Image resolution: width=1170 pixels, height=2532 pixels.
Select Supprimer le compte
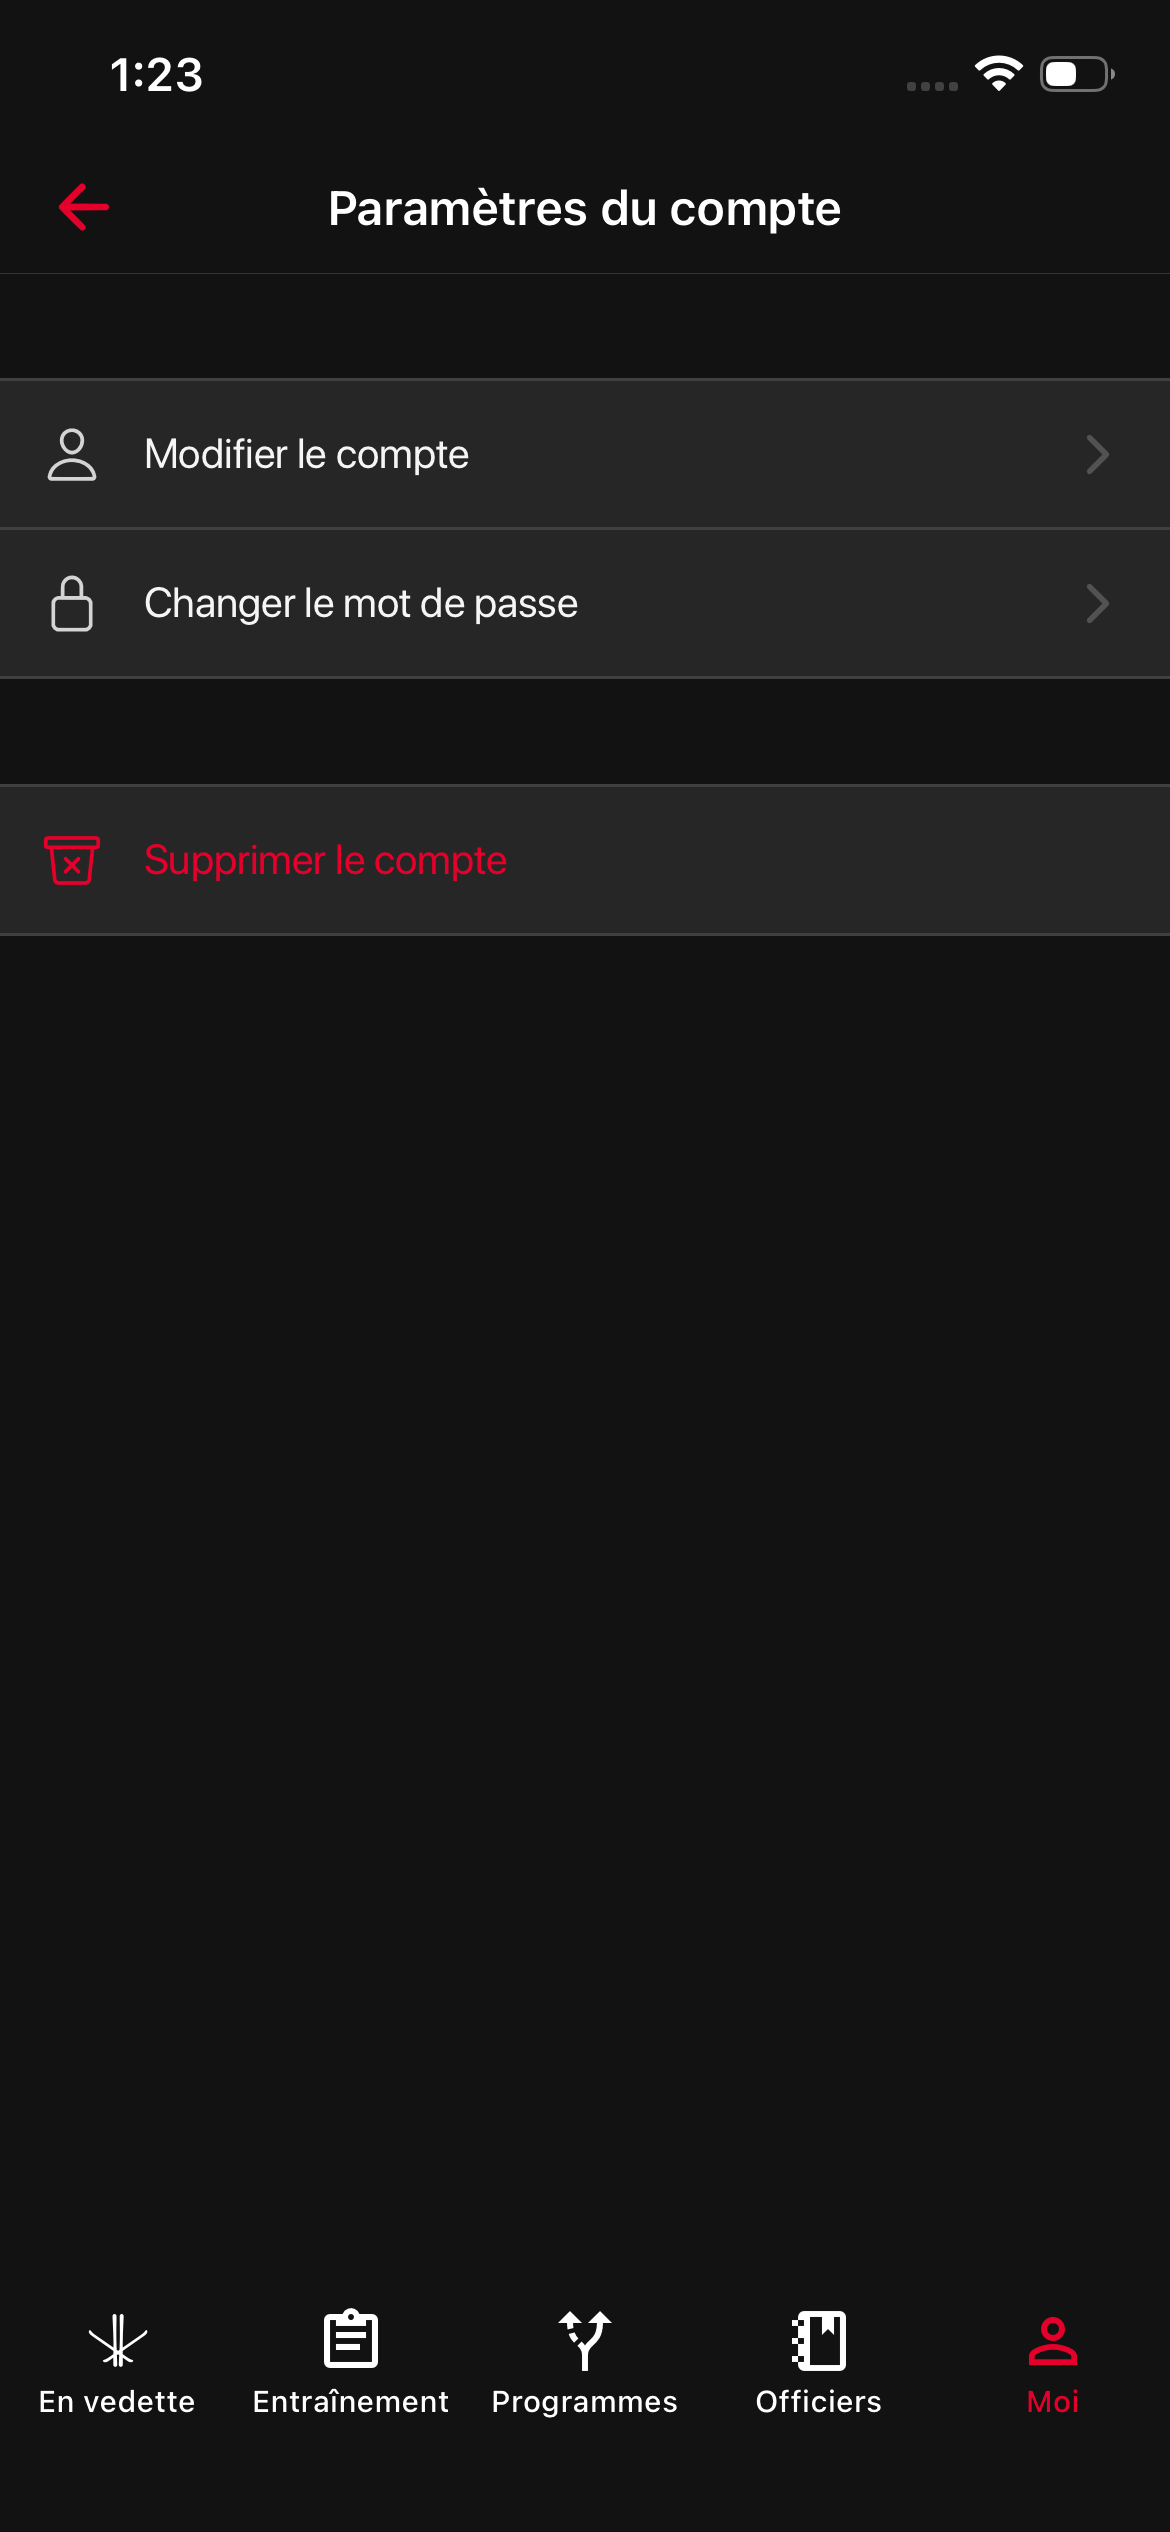coord(585,860)
